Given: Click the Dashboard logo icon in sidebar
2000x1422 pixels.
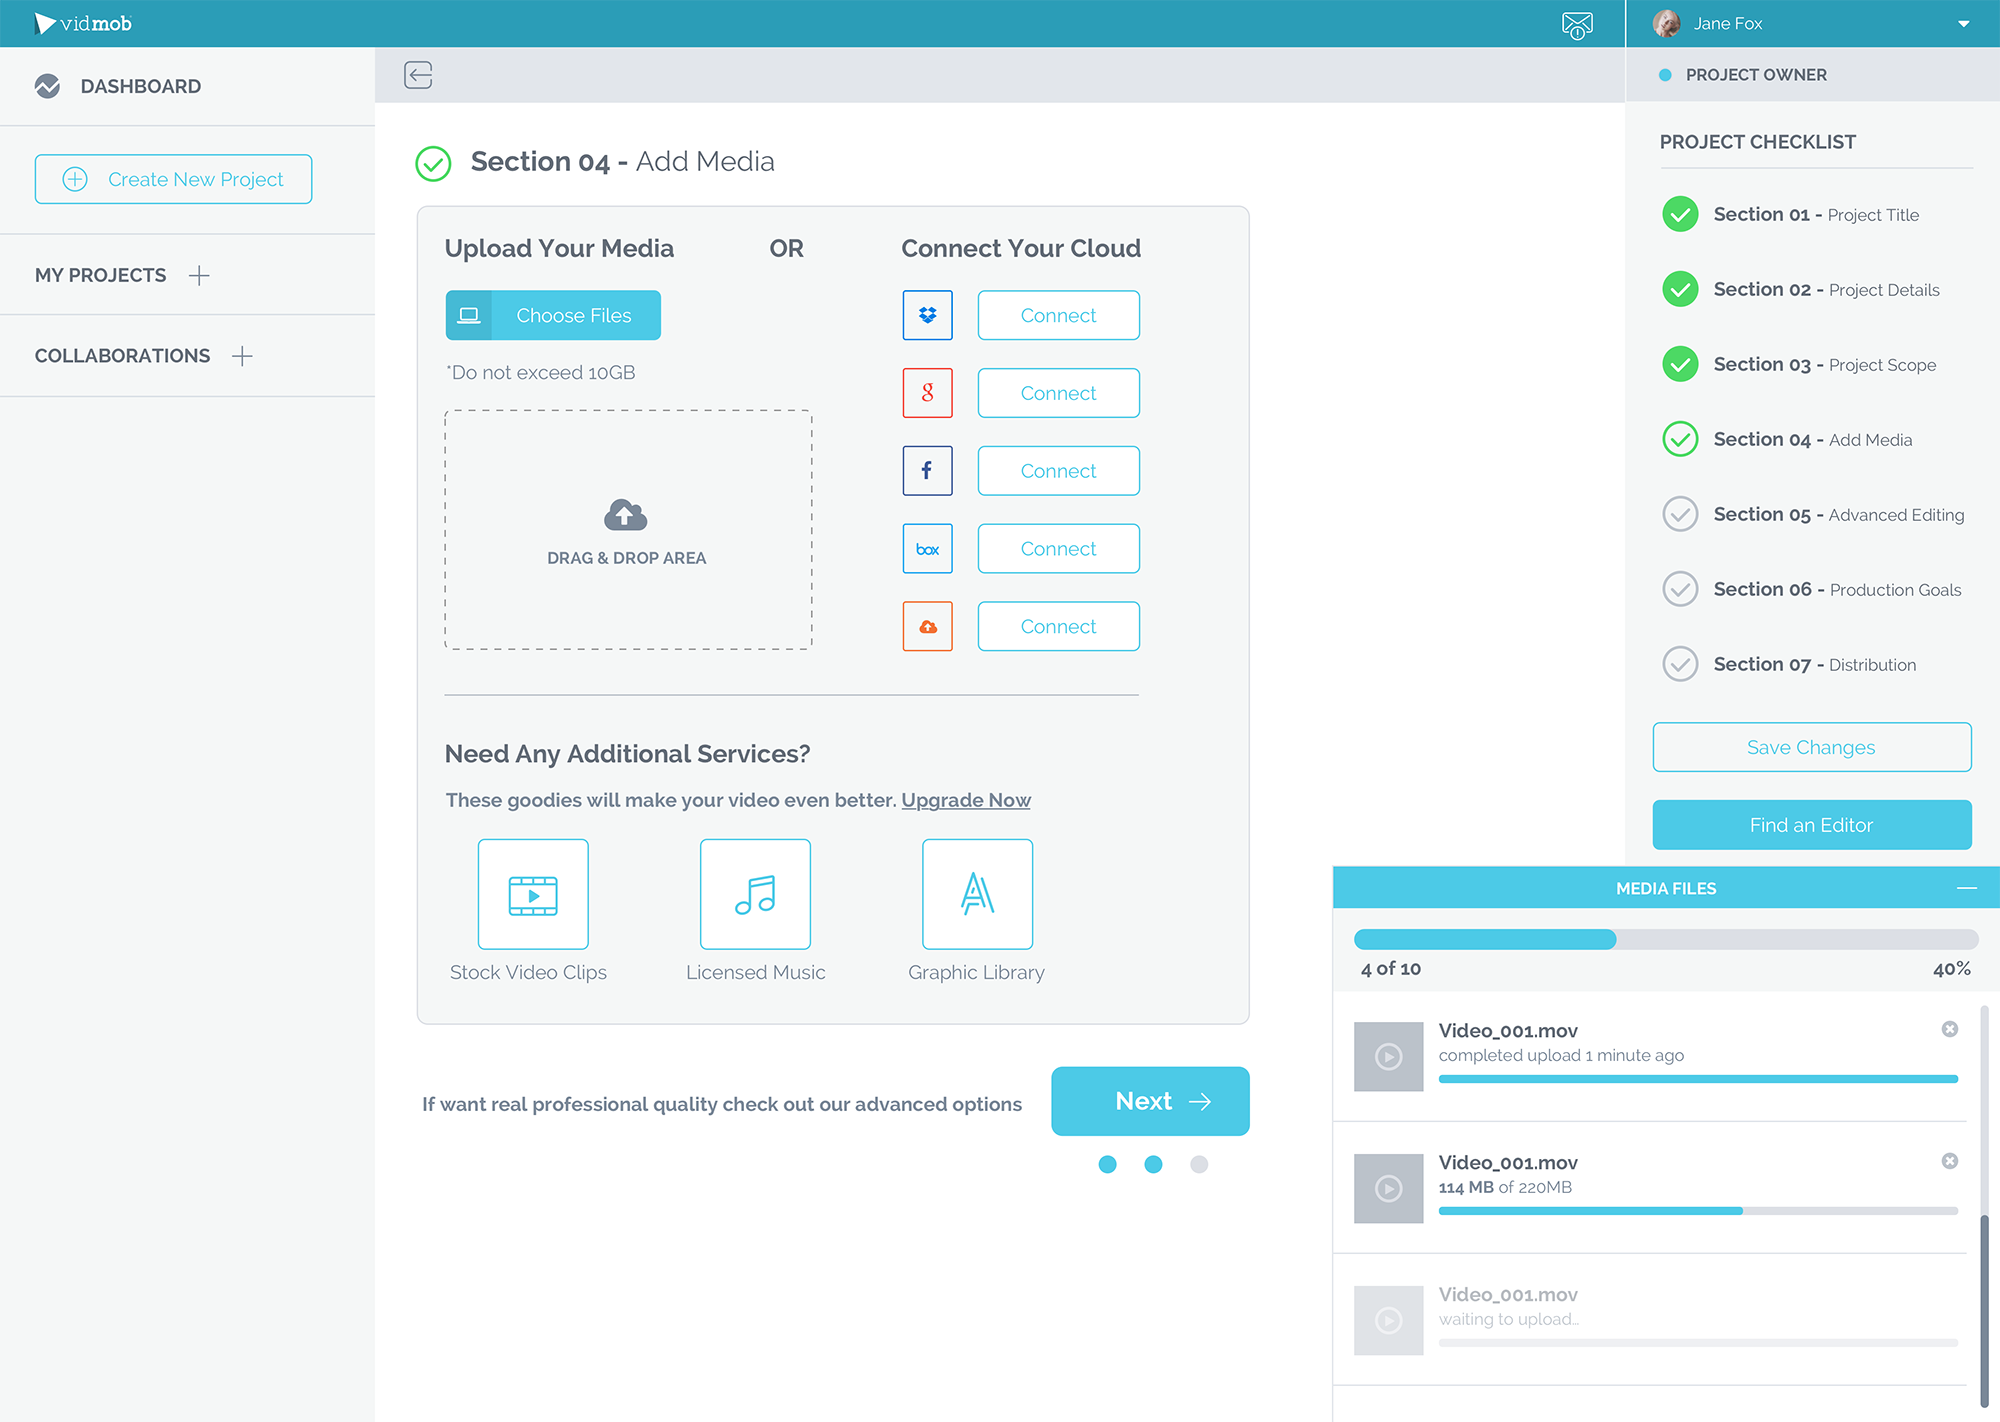Looking at the screenshot, I should click(49, 86).
